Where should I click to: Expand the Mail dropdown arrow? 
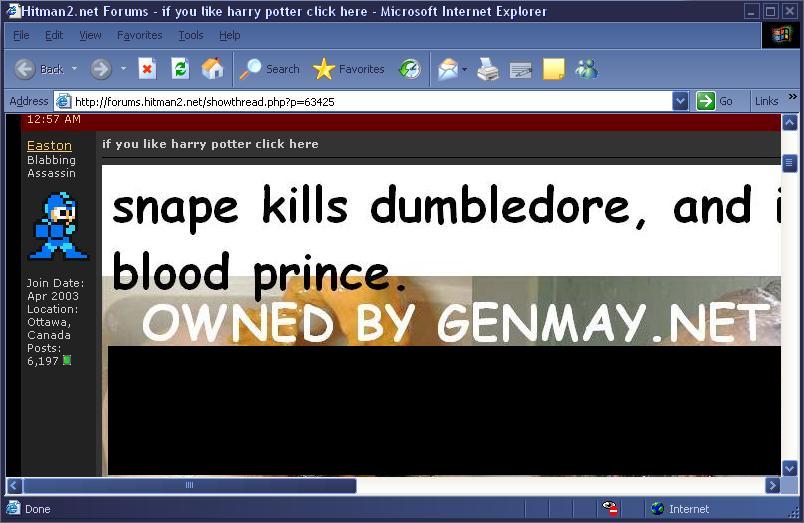(465, 69)
